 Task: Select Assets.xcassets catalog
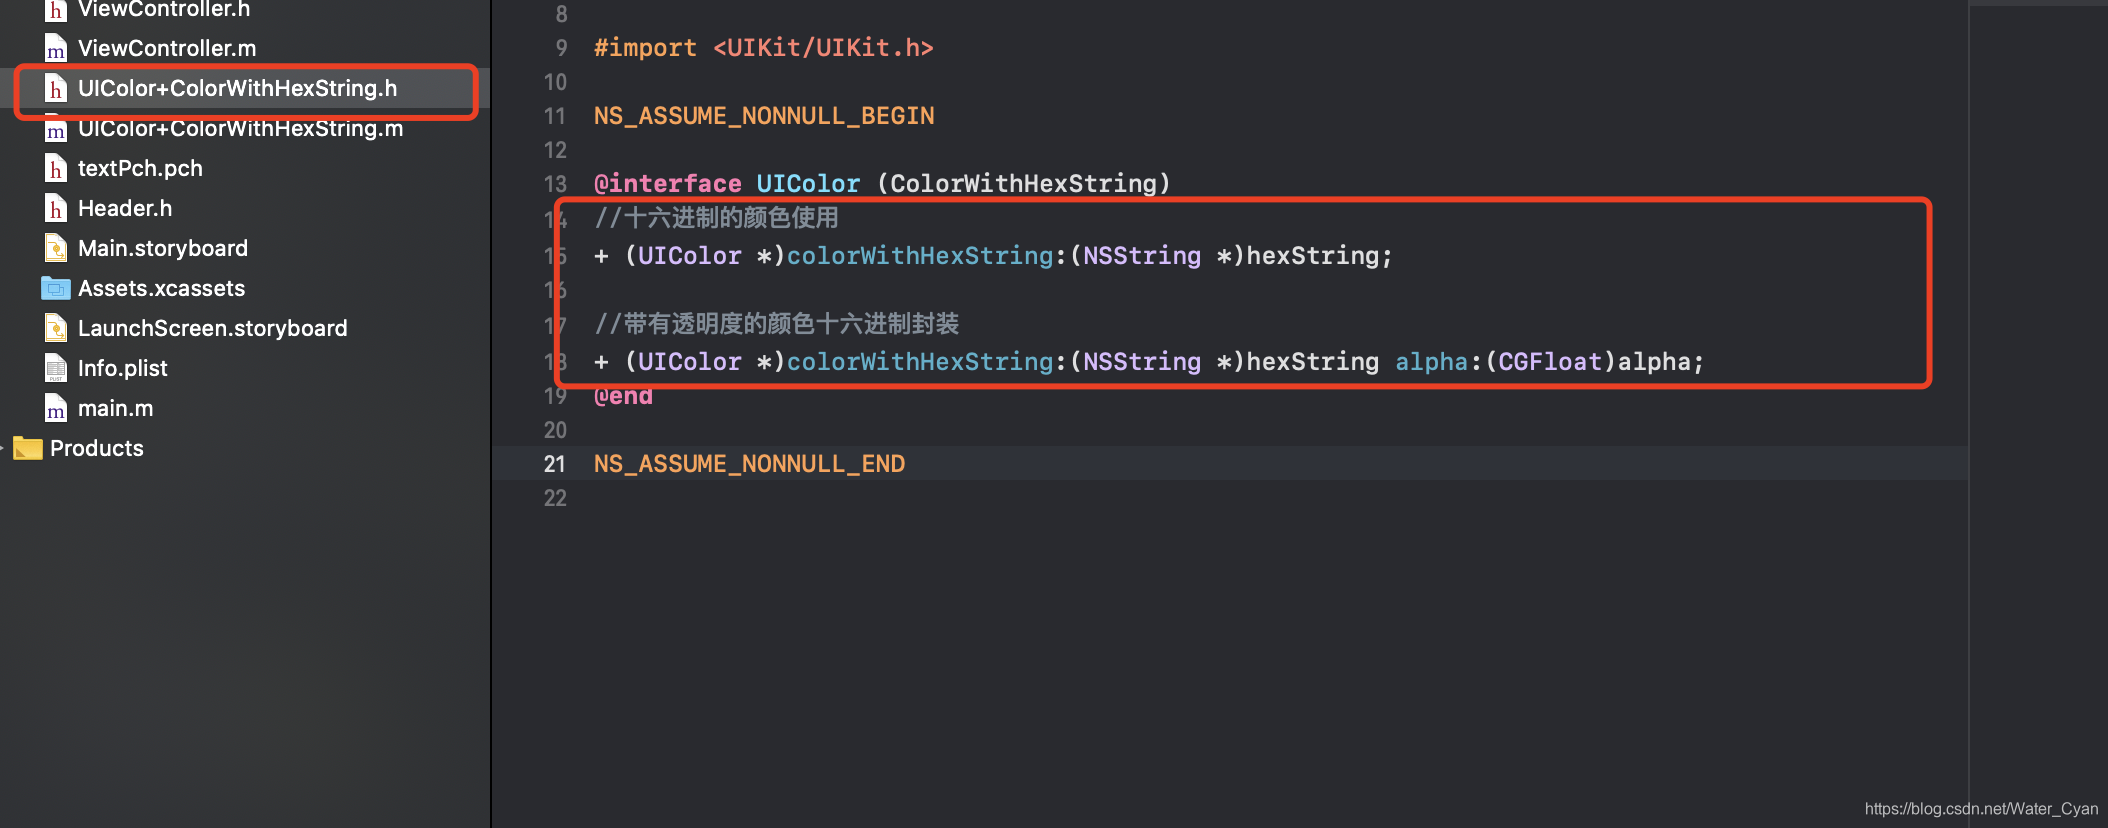[161, 288]
